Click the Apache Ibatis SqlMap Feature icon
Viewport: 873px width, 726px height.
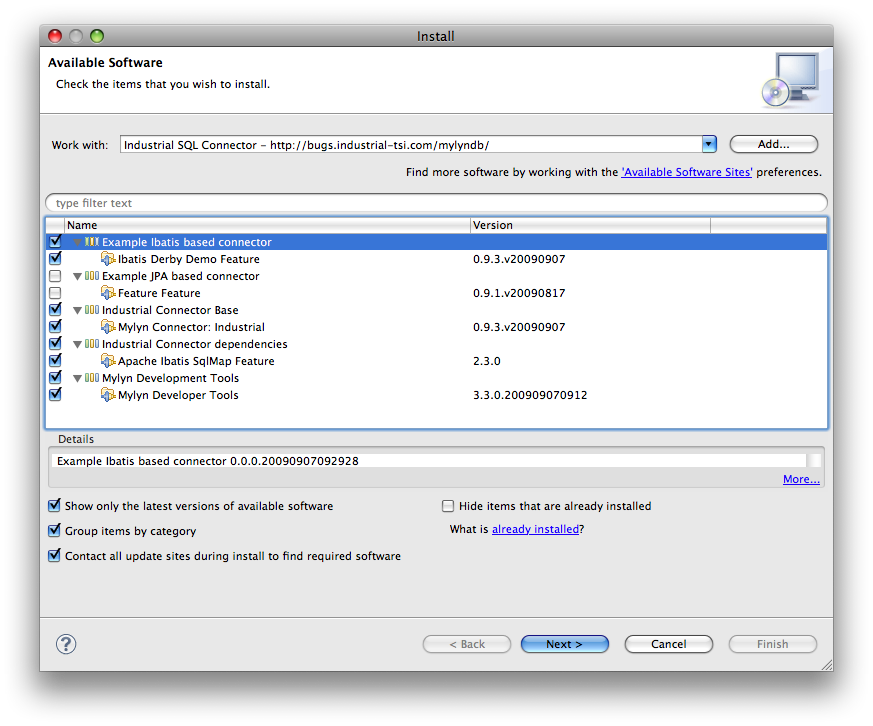108,361
